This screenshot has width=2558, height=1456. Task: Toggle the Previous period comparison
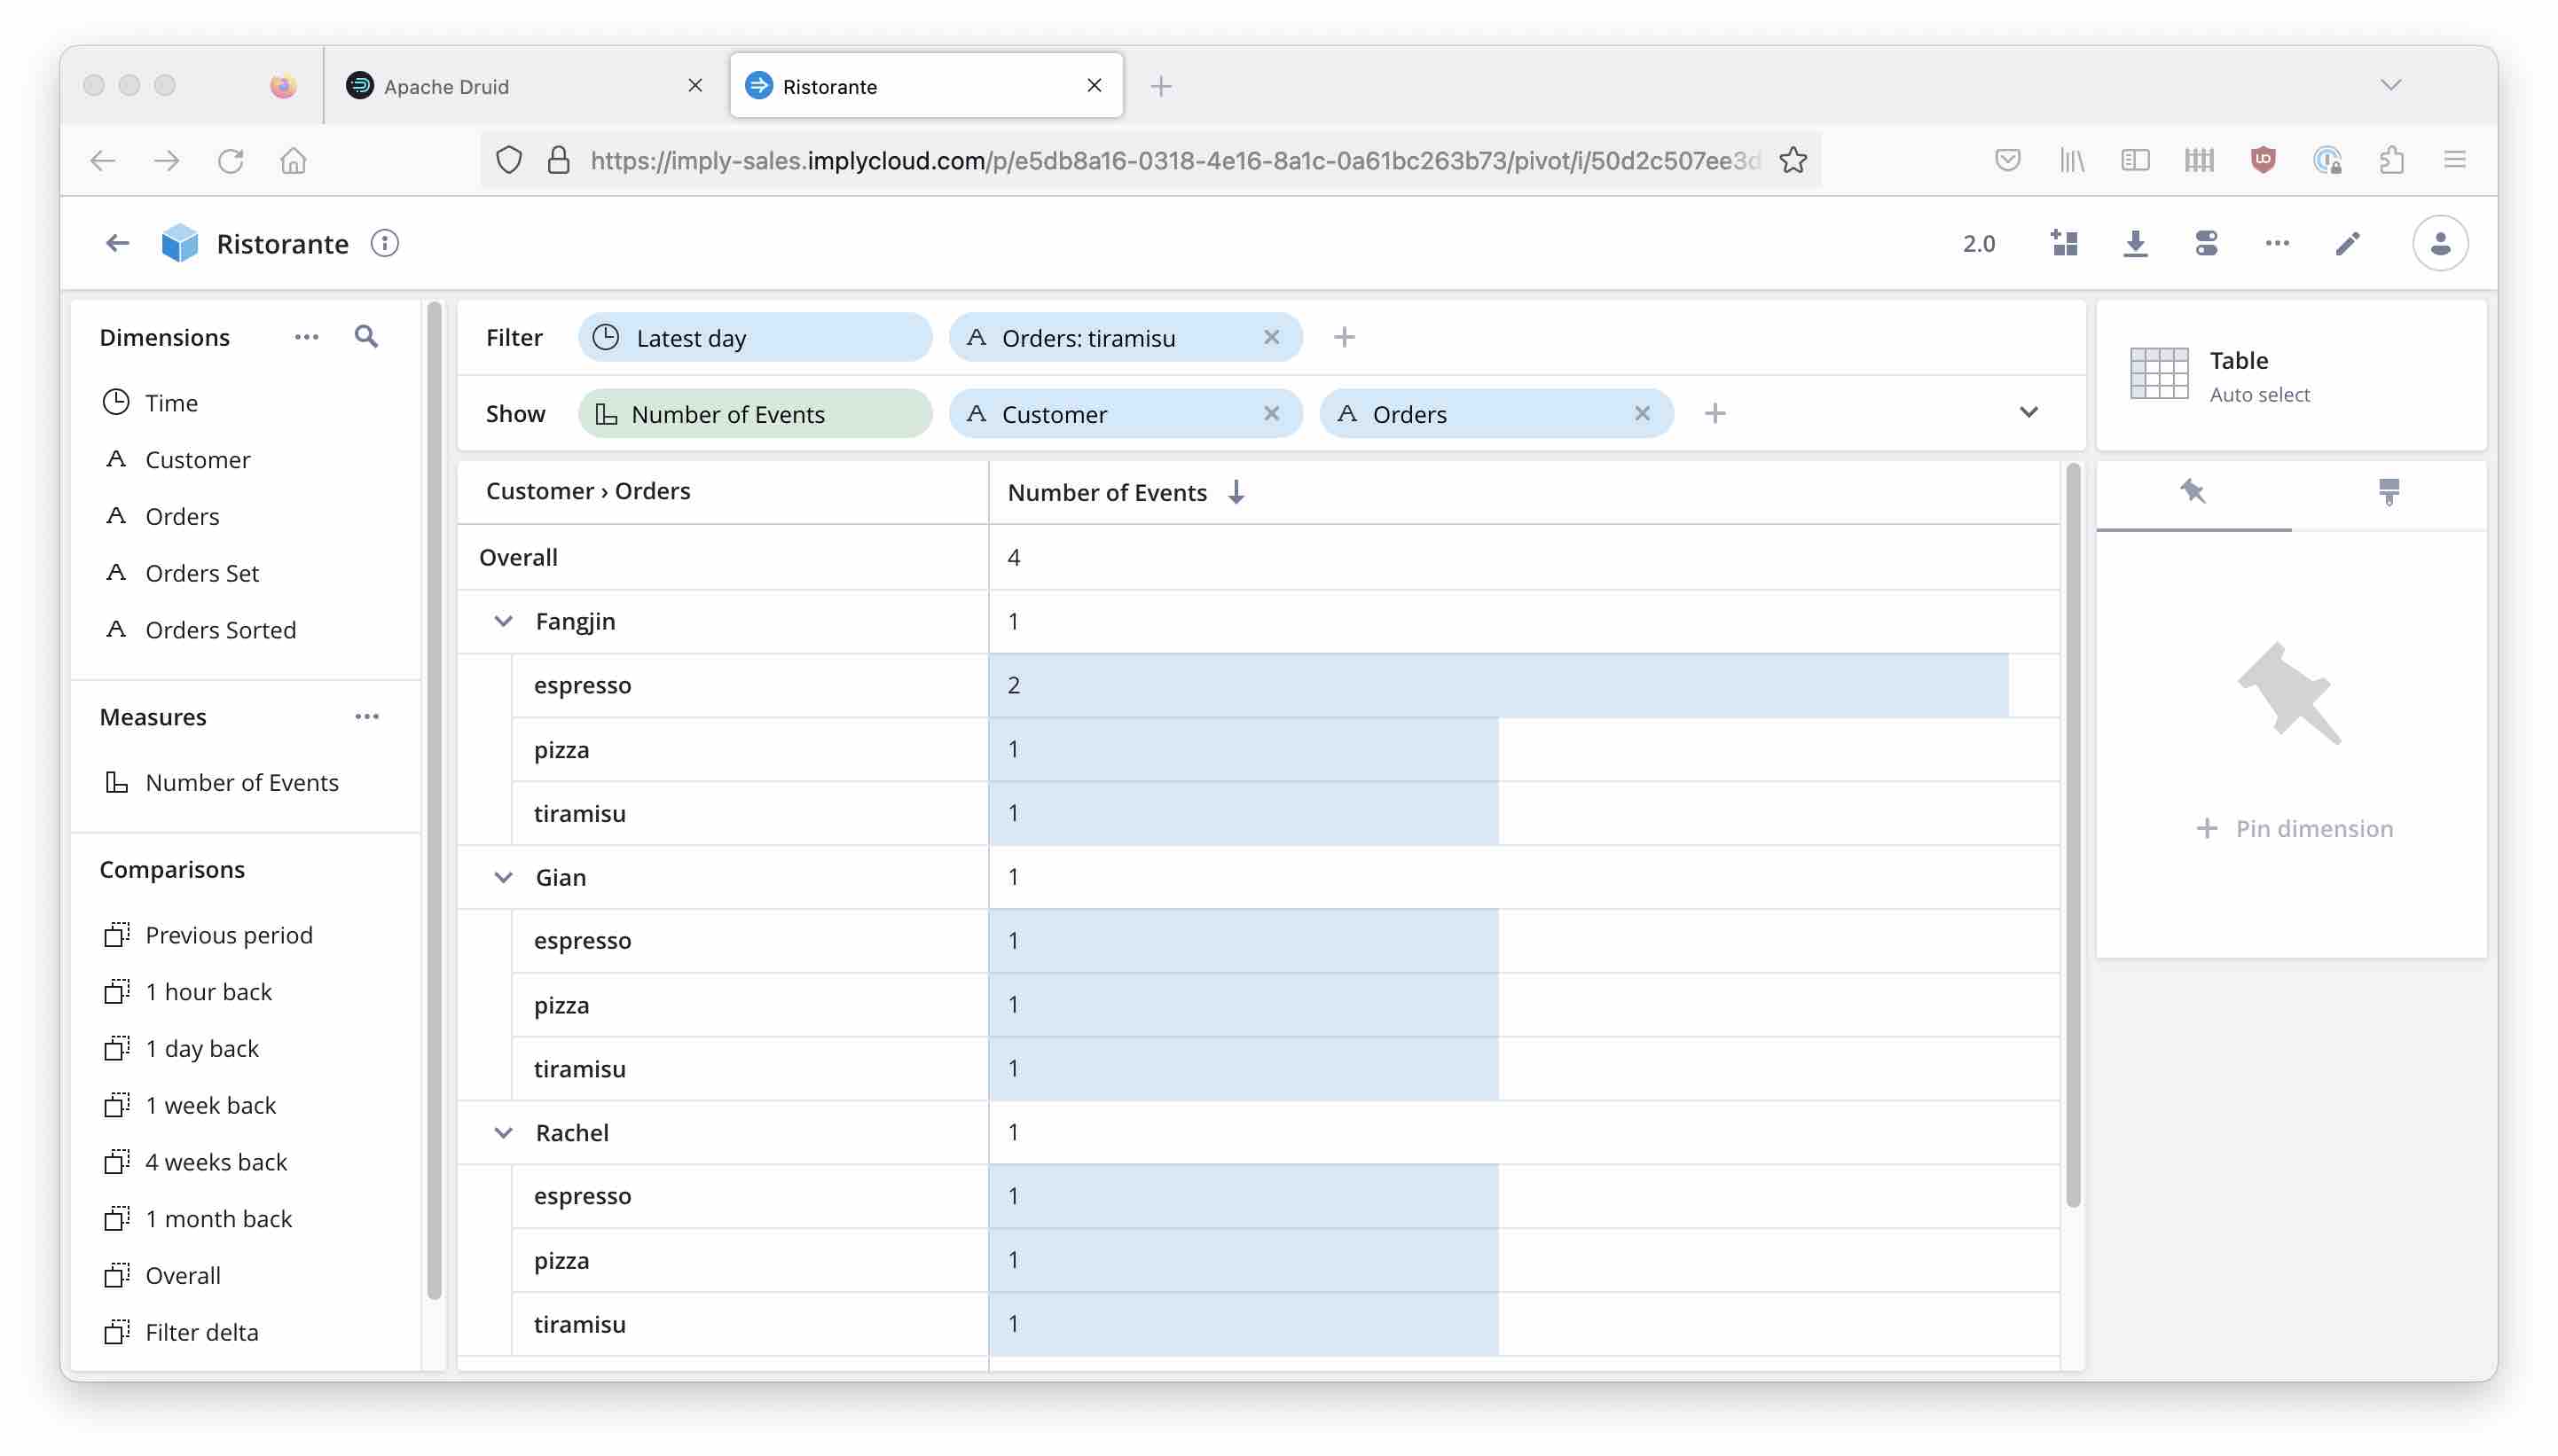228,935
